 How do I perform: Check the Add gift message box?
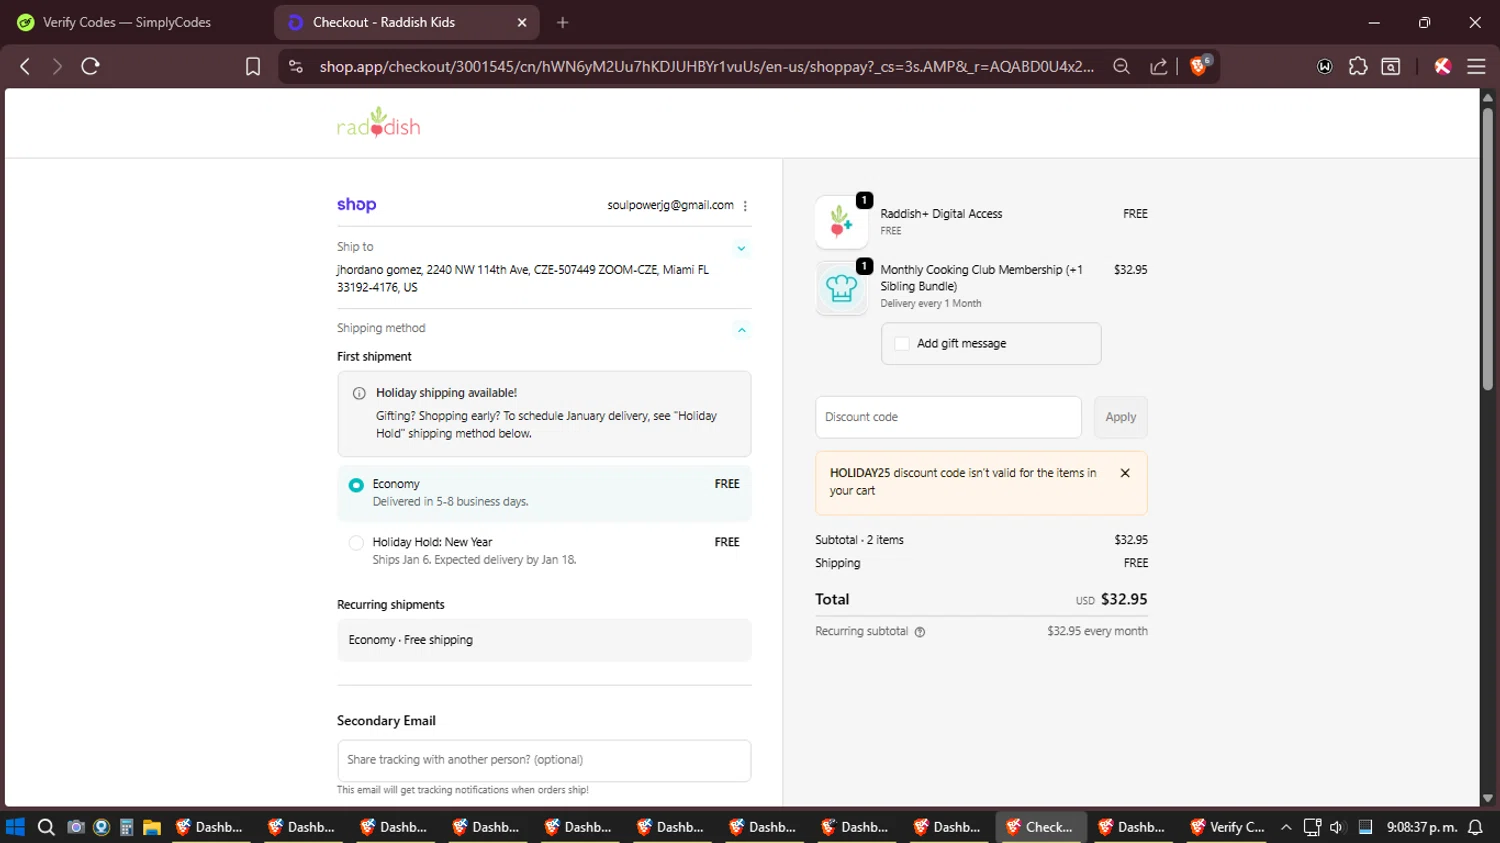click(902, 344)
